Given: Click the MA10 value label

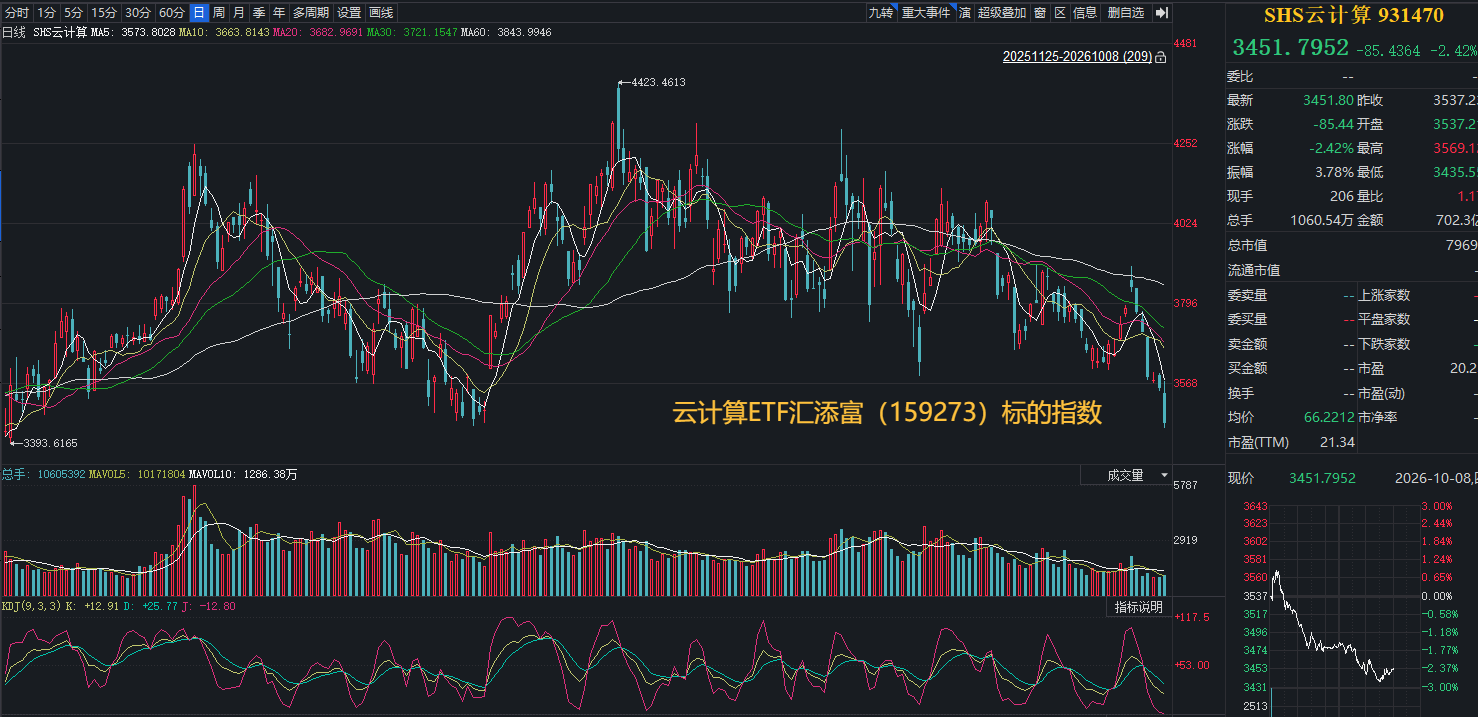Looking at the screenshot, I should (225, 33).
